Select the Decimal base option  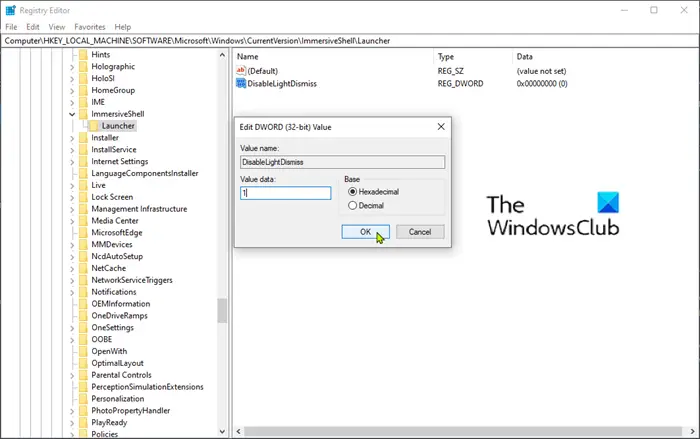point(352,205)
